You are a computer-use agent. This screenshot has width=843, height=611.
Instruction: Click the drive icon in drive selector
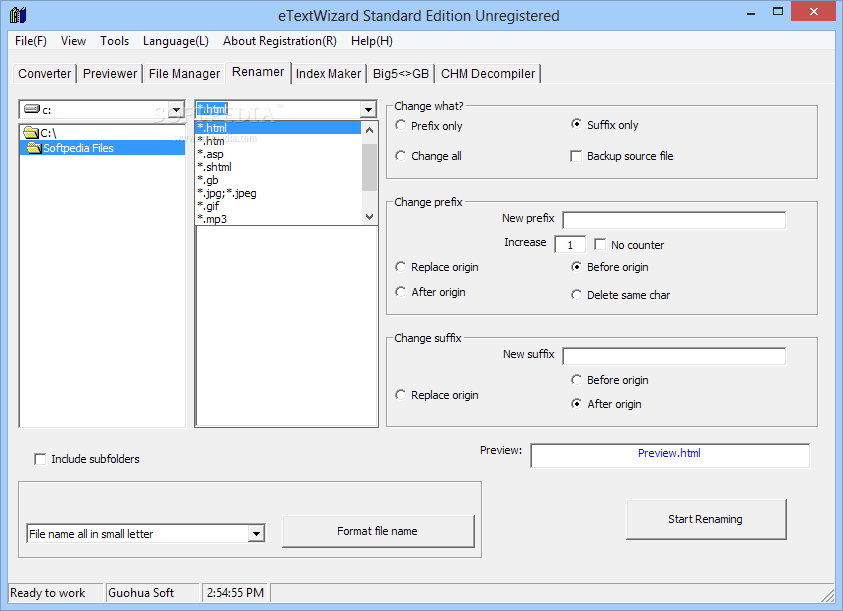32,109
